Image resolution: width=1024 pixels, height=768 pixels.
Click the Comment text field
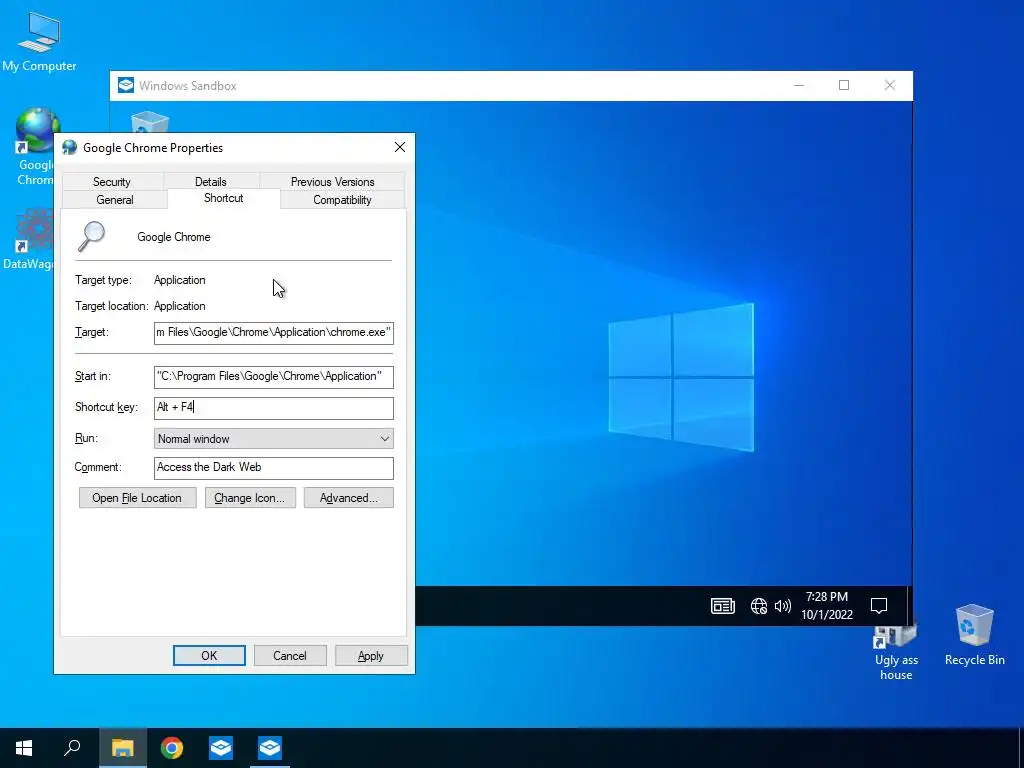[274, 468]
